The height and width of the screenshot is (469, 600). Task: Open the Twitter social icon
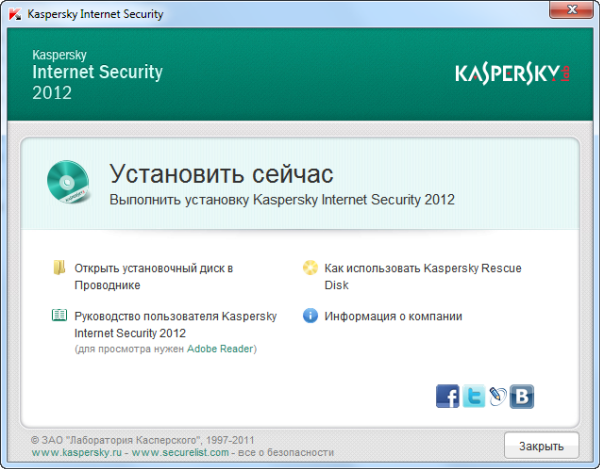(x=473, y=396)
